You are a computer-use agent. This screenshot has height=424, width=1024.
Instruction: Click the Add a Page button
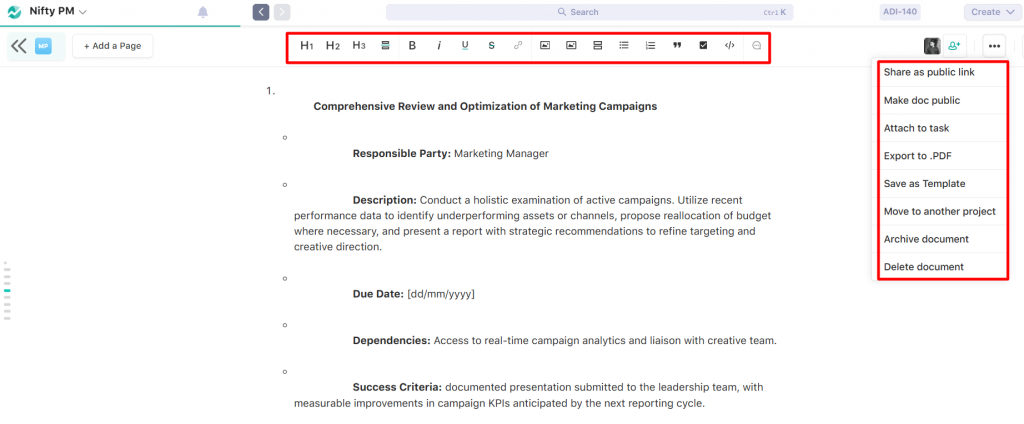112,46
